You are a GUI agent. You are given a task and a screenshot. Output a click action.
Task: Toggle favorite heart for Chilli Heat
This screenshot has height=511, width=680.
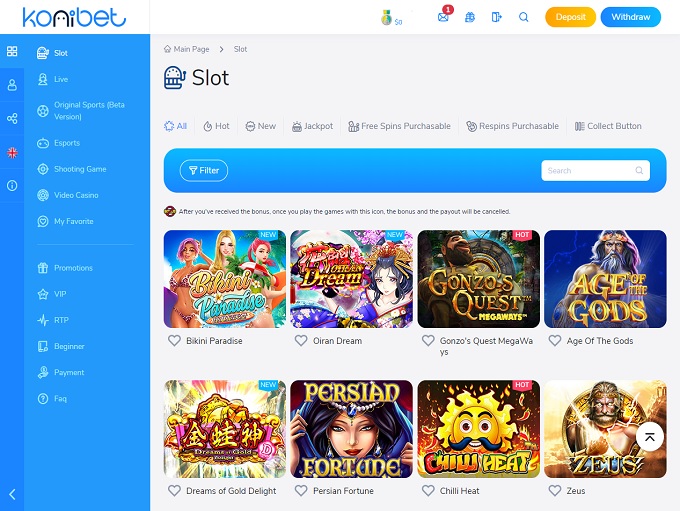pyautogui.click(x=428, y=491)
